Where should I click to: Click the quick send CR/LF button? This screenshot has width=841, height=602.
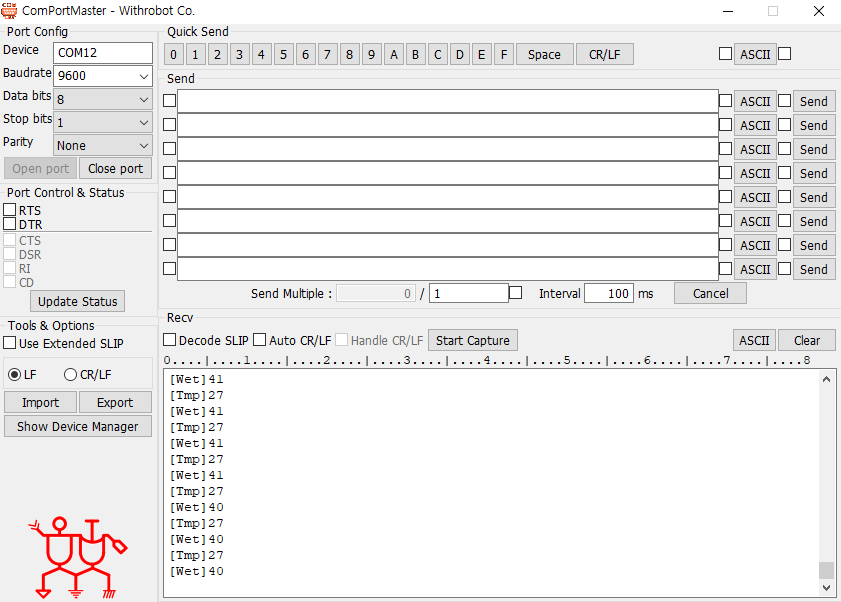pyautogui.click(x=604, y=54)
